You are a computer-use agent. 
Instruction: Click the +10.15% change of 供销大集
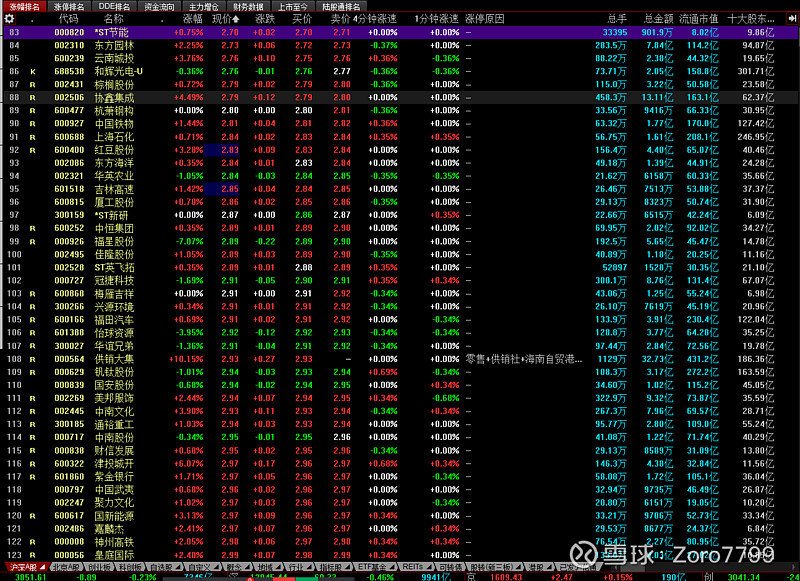(186, 359)
